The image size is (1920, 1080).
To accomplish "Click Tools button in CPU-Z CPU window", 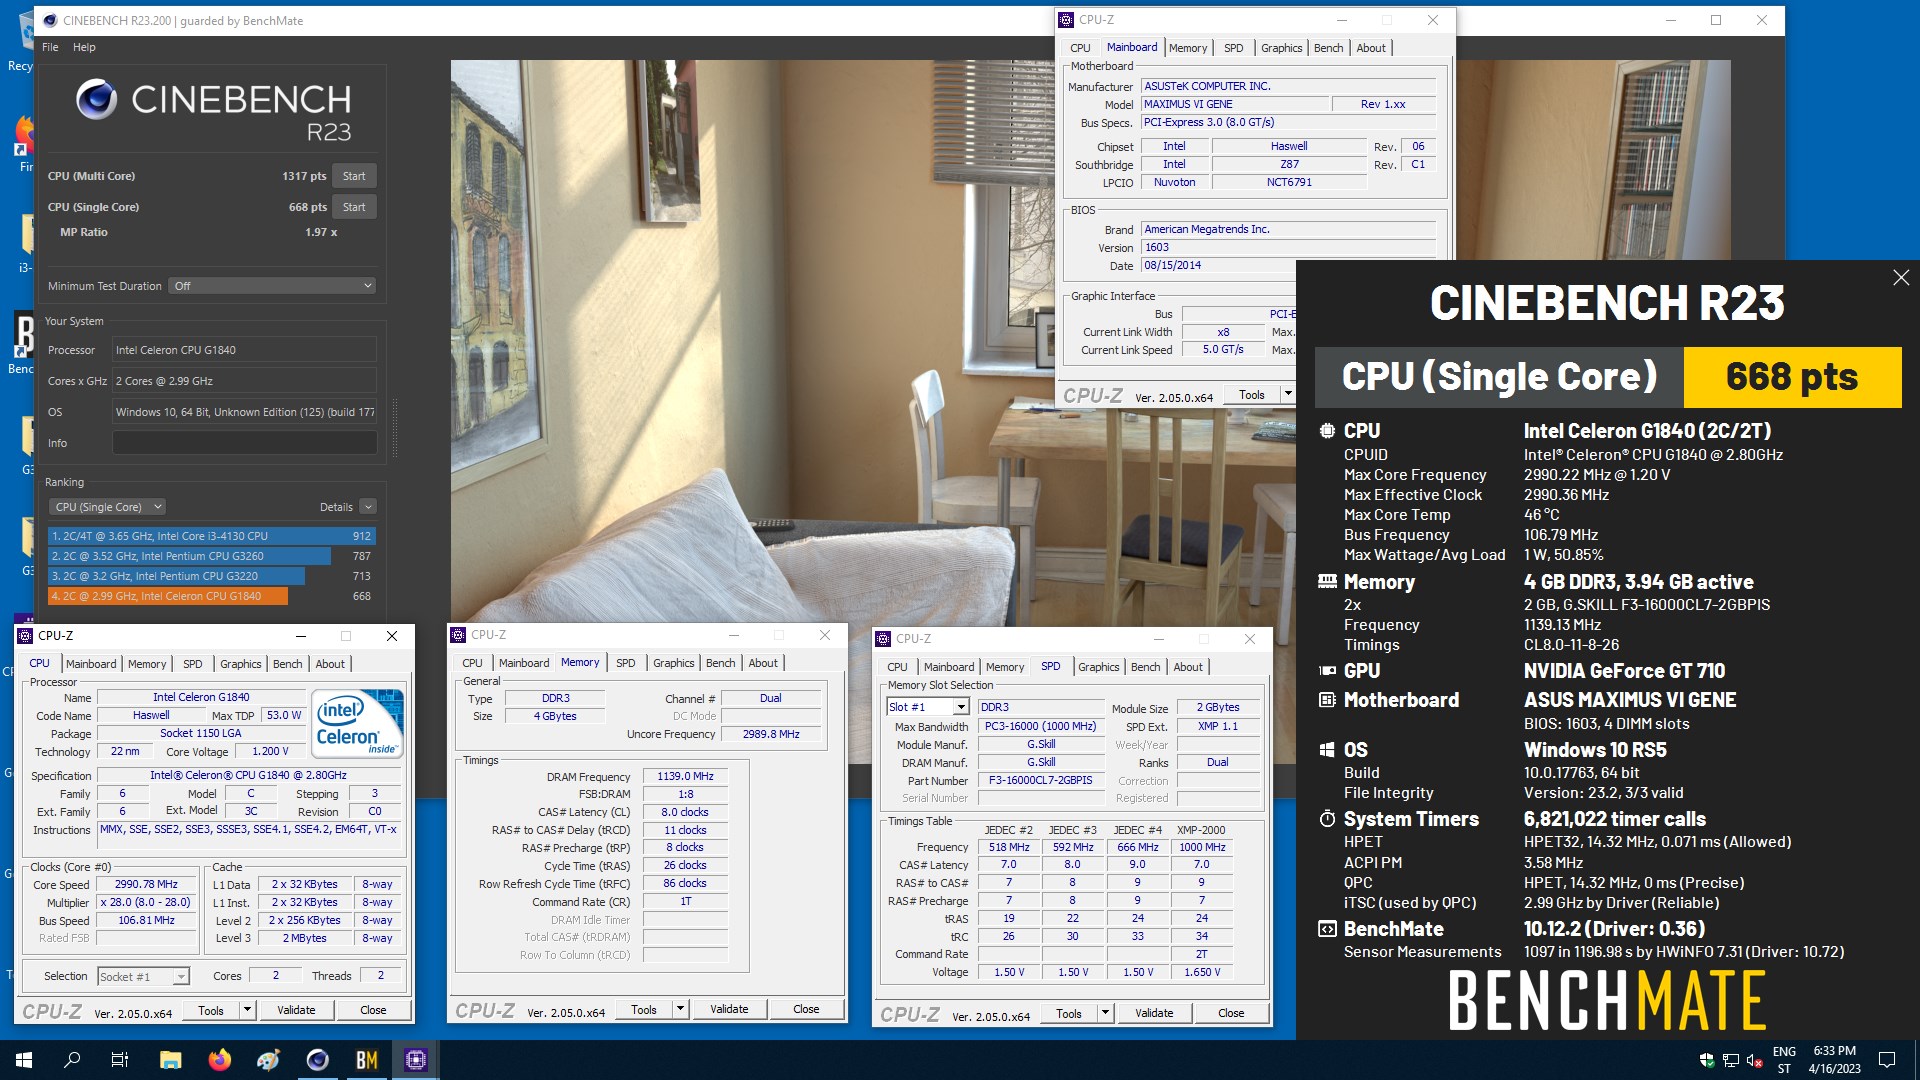I will click(211, 1010).
